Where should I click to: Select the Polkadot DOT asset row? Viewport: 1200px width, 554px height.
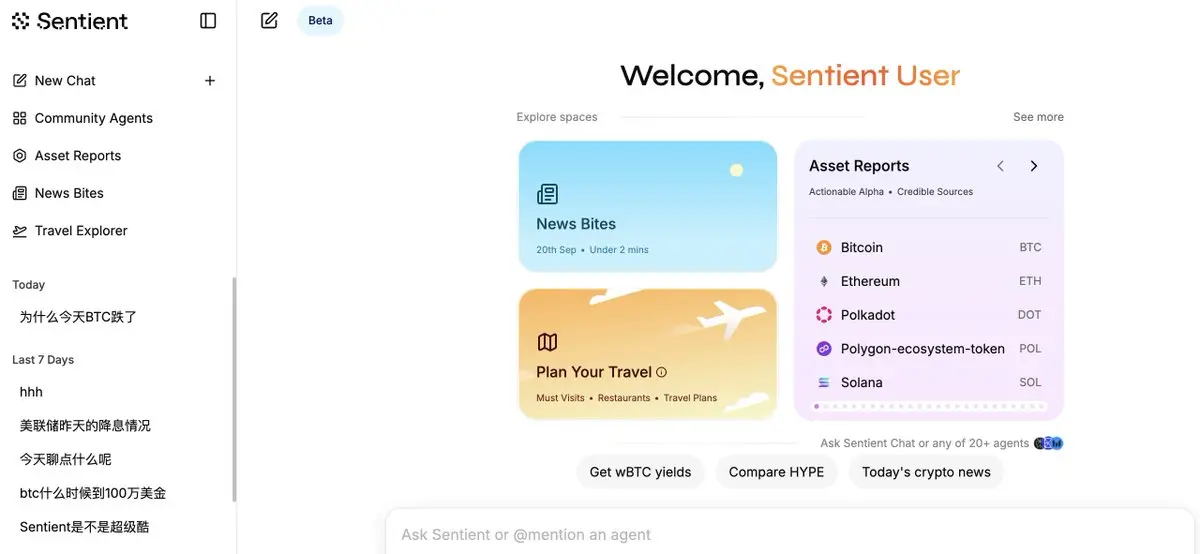[x=929, y=315]
